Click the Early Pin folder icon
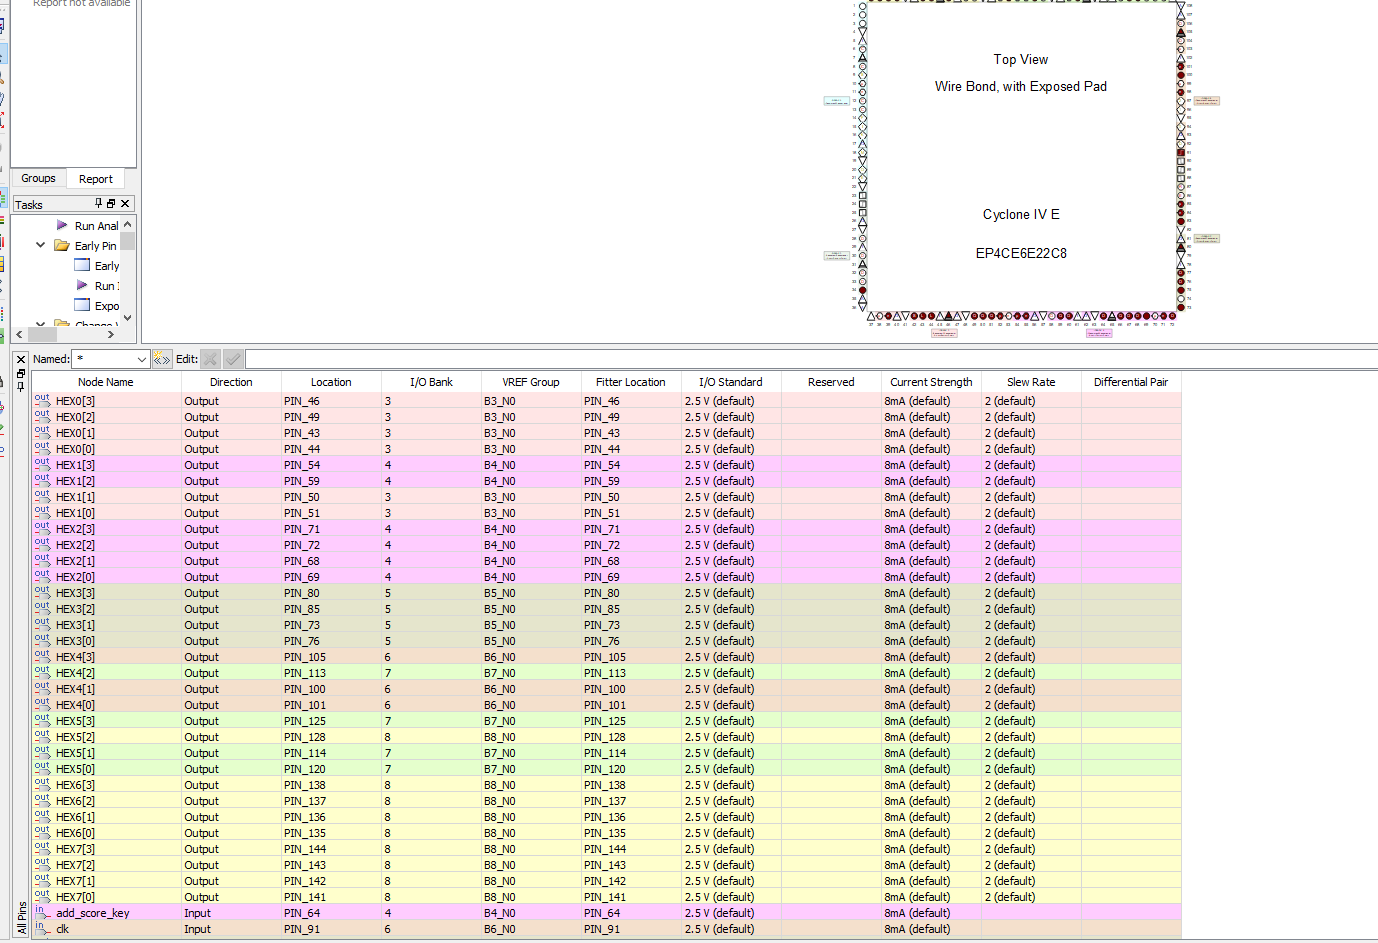 (x=62, y=245)
